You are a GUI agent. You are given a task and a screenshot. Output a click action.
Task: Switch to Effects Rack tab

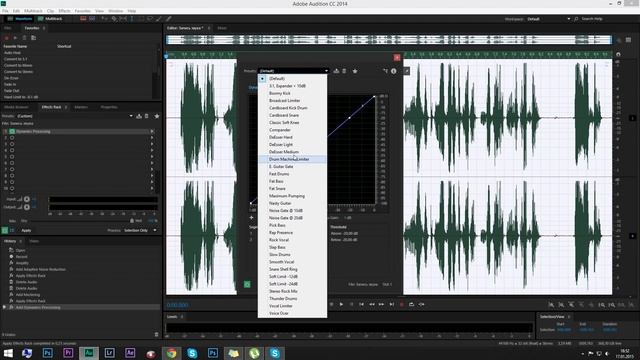[51, 107]
